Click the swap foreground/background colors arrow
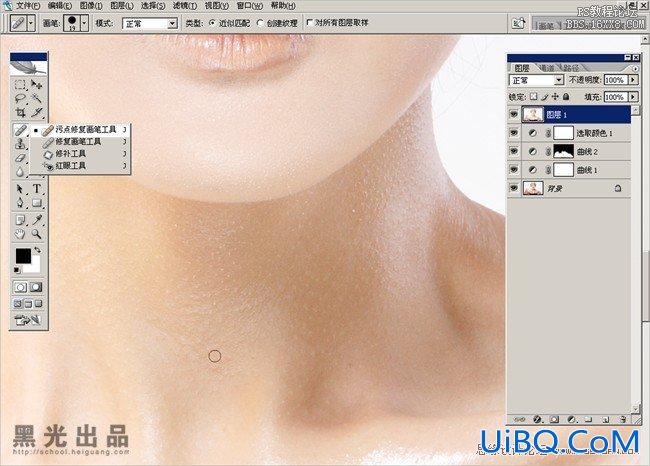650x466 pixels. [x=38, y=250]
